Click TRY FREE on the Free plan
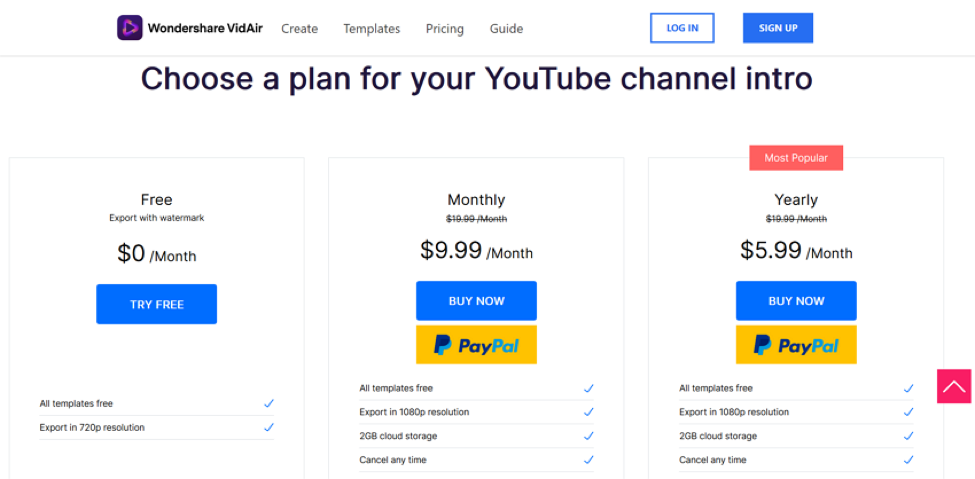Screen dimensions: 975x479 pos(156,304)
